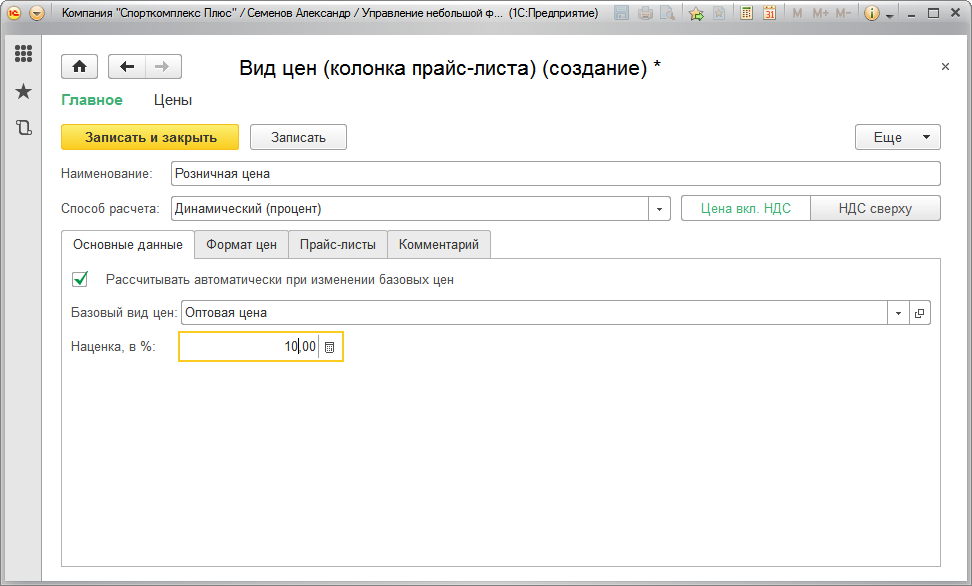Screen dimensions: 972x586
Task: Click the info (About) icon in title bar
Action: [x=871, y=13]
